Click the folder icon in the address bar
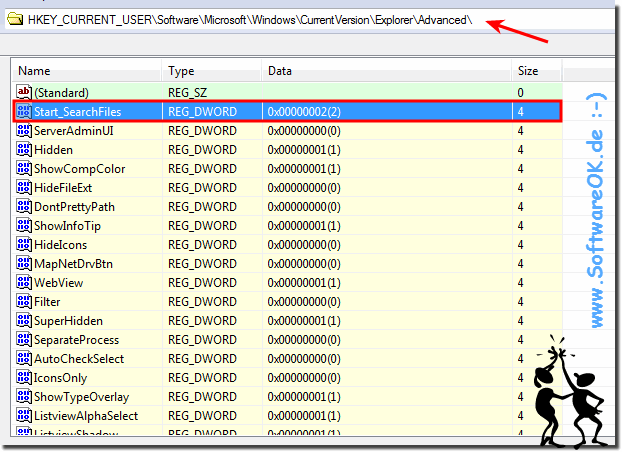 tap(15, 19)
